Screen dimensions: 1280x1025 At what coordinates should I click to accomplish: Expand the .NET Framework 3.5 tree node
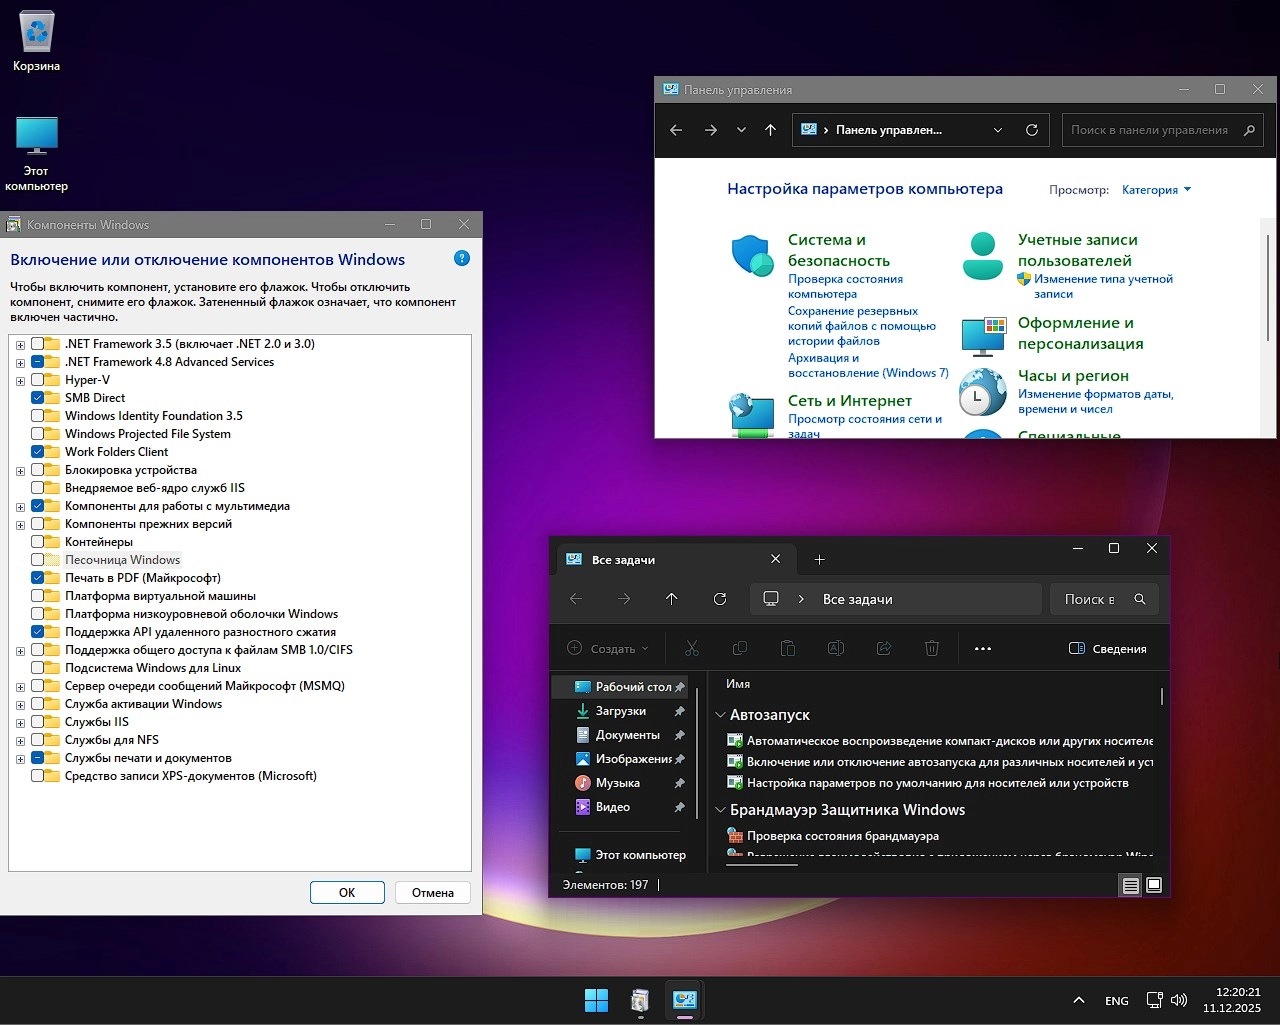point(20,345)
